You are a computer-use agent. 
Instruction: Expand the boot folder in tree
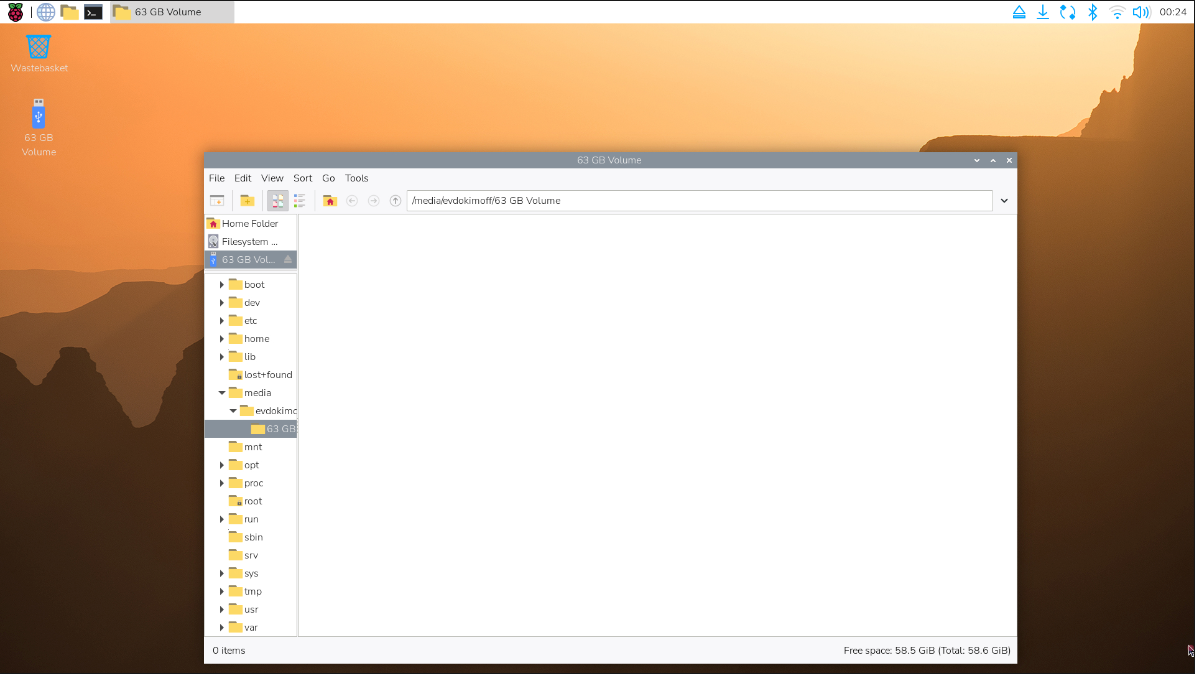pos(222,285)
